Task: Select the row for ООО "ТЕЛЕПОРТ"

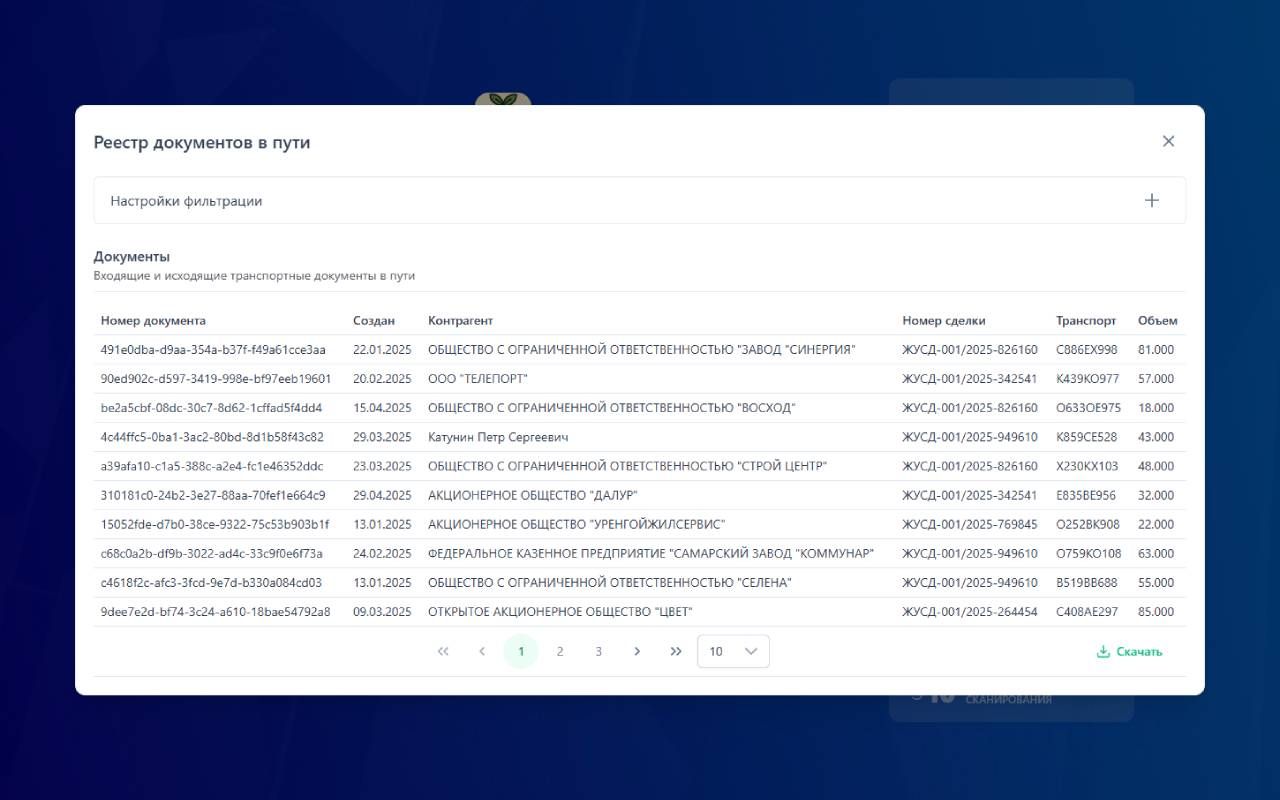Action: click(x=478, y=379)
